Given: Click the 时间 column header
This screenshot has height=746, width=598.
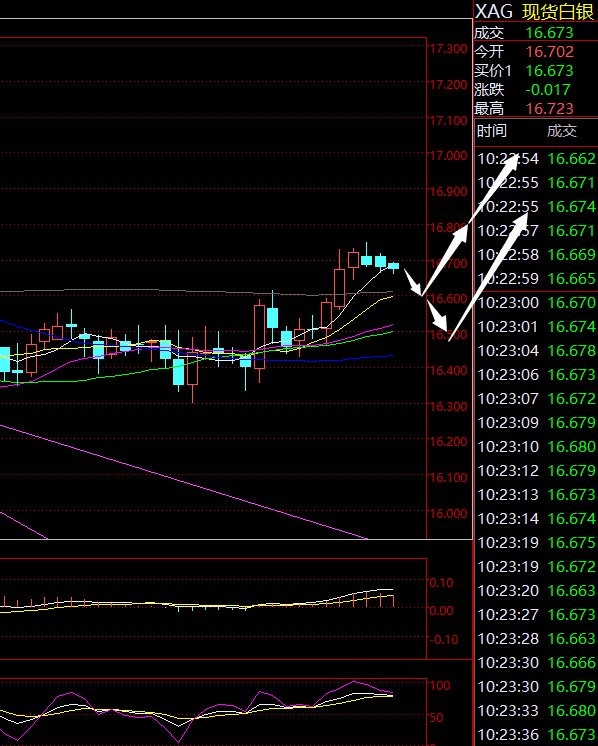Looking at the screenshot, I should coord(492,130).
